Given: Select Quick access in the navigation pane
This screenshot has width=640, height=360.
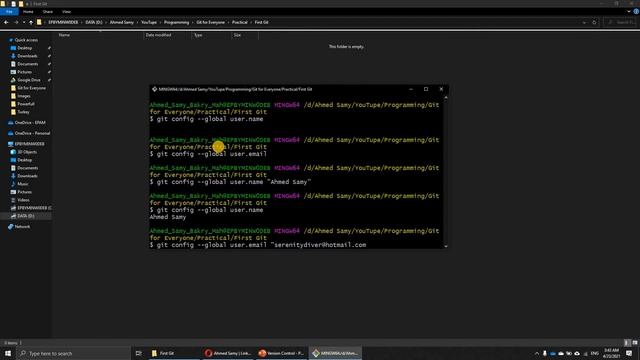Looking at the screenshot, I should point(26,40).
